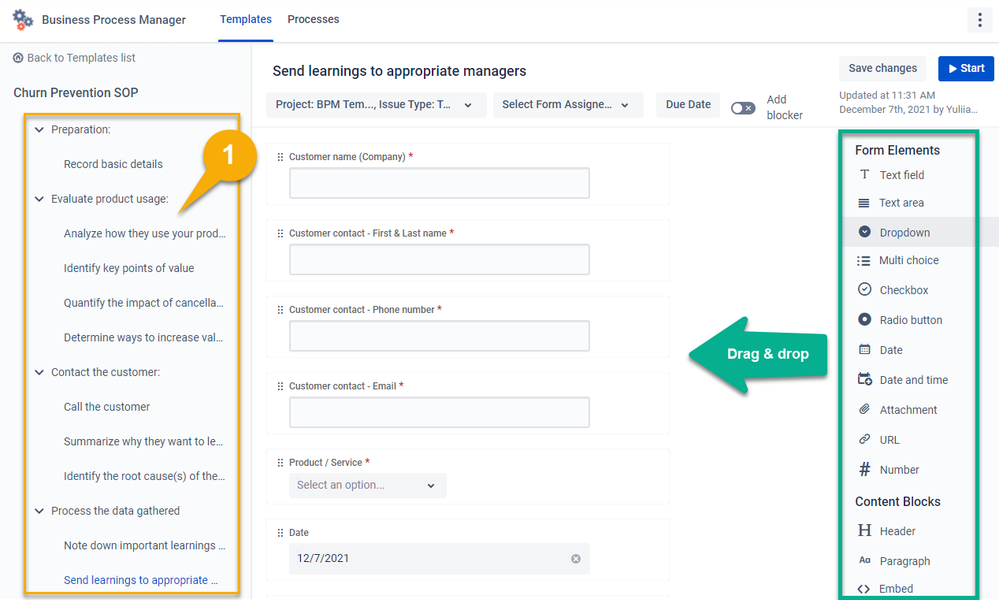Switch to the Processes tab

[313, 19]
